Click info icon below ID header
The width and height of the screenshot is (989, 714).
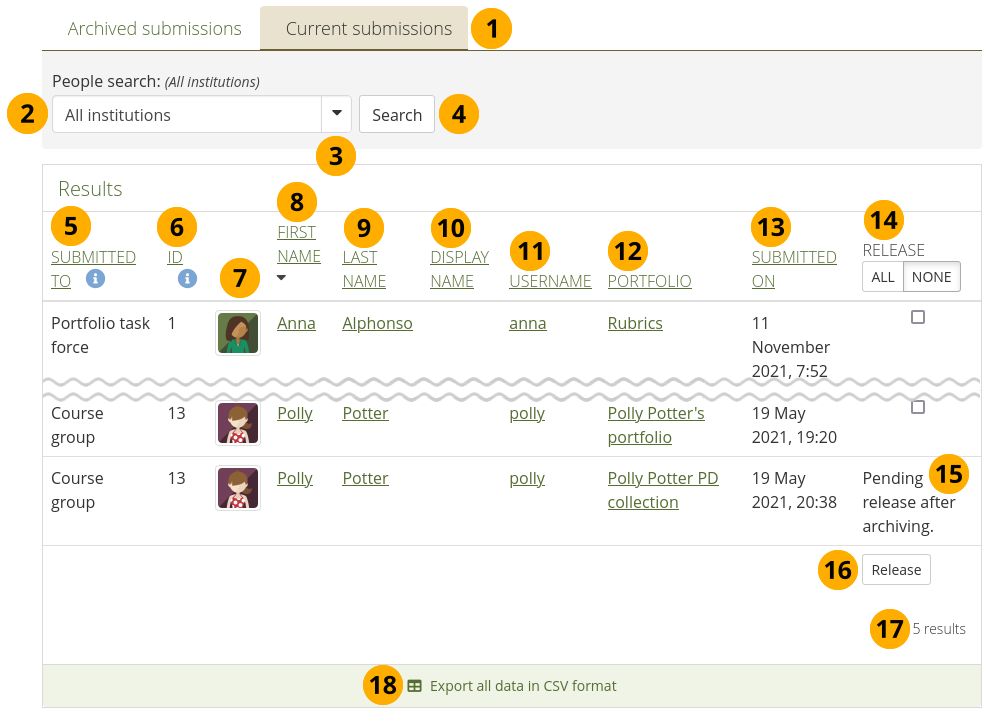(187, 279)
